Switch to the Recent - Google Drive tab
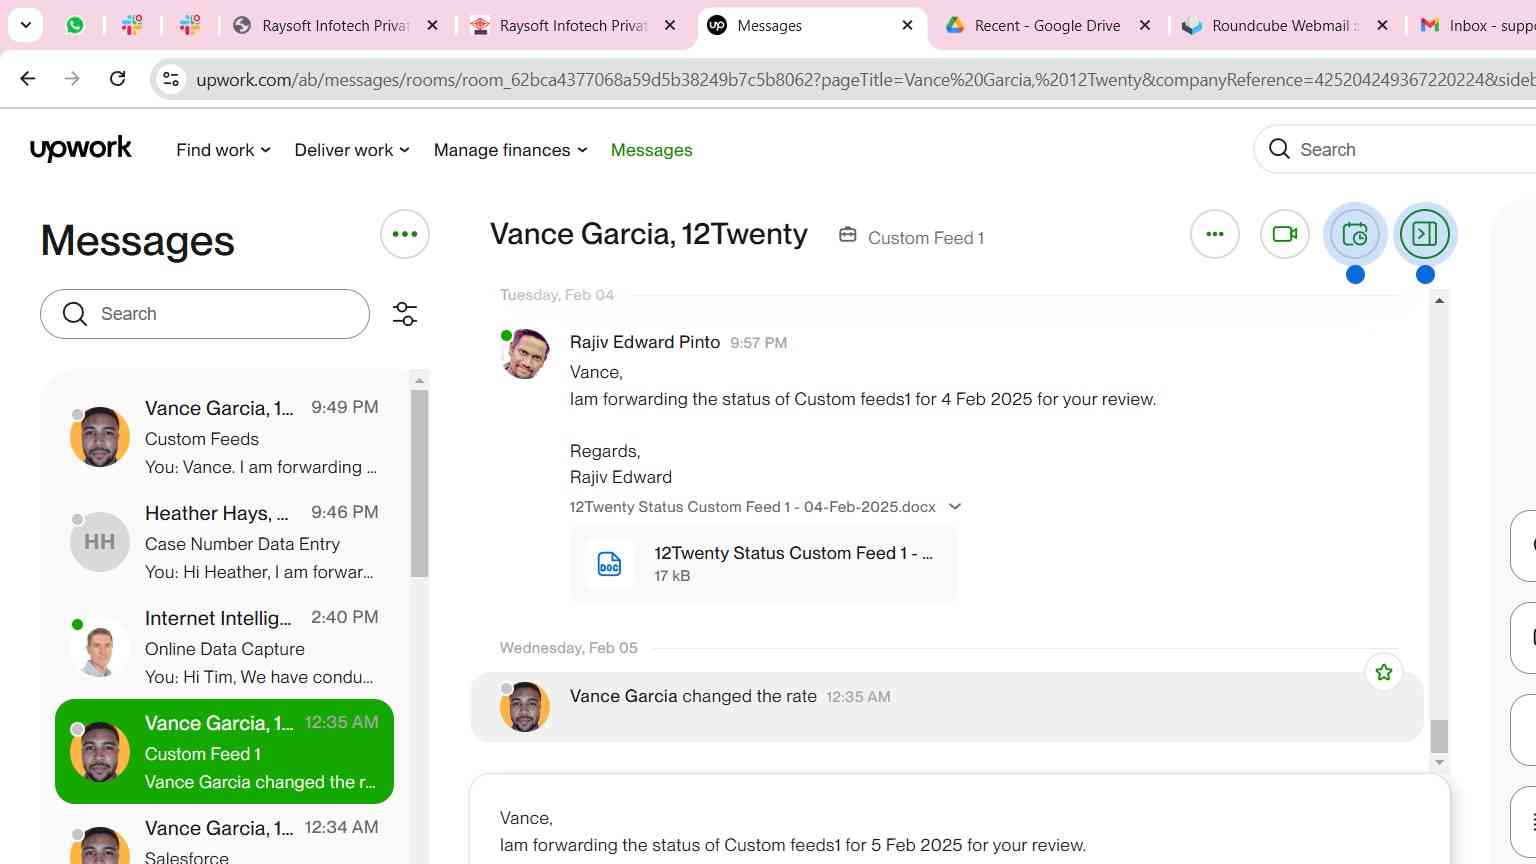The height and width of the screenshot is (864, 1536). [1047, 26]
